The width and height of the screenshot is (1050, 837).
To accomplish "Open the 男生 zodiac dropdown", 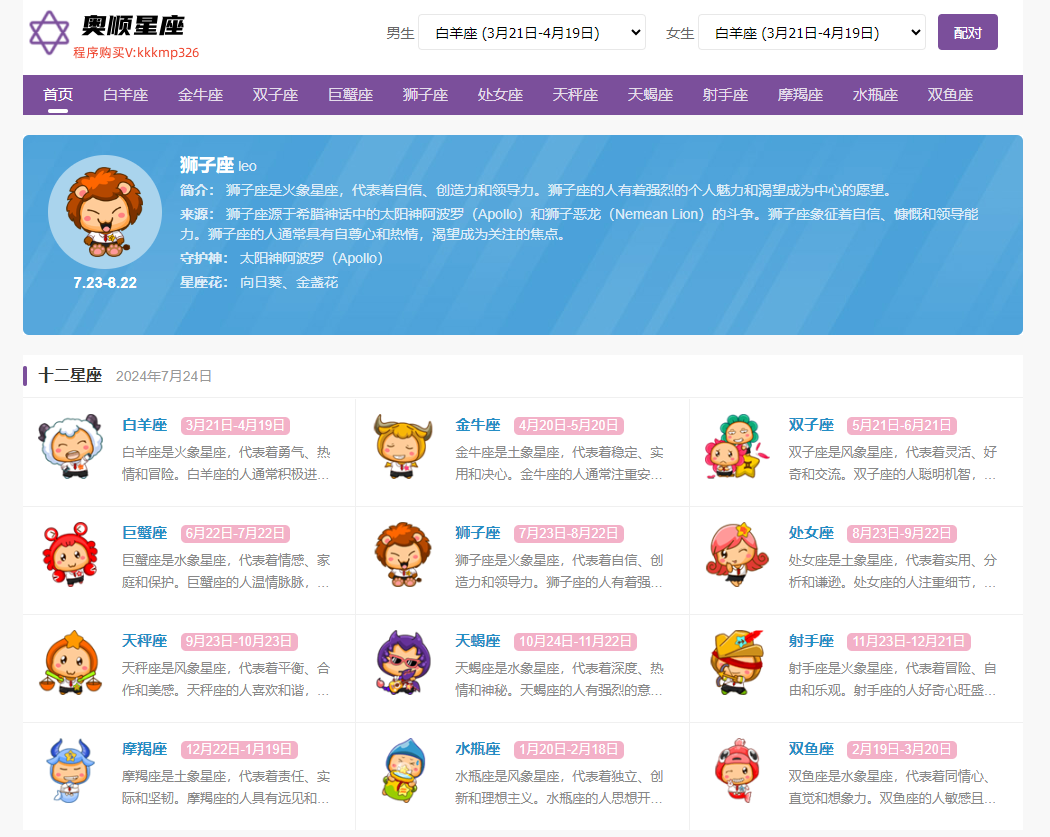I will (531, 31).
